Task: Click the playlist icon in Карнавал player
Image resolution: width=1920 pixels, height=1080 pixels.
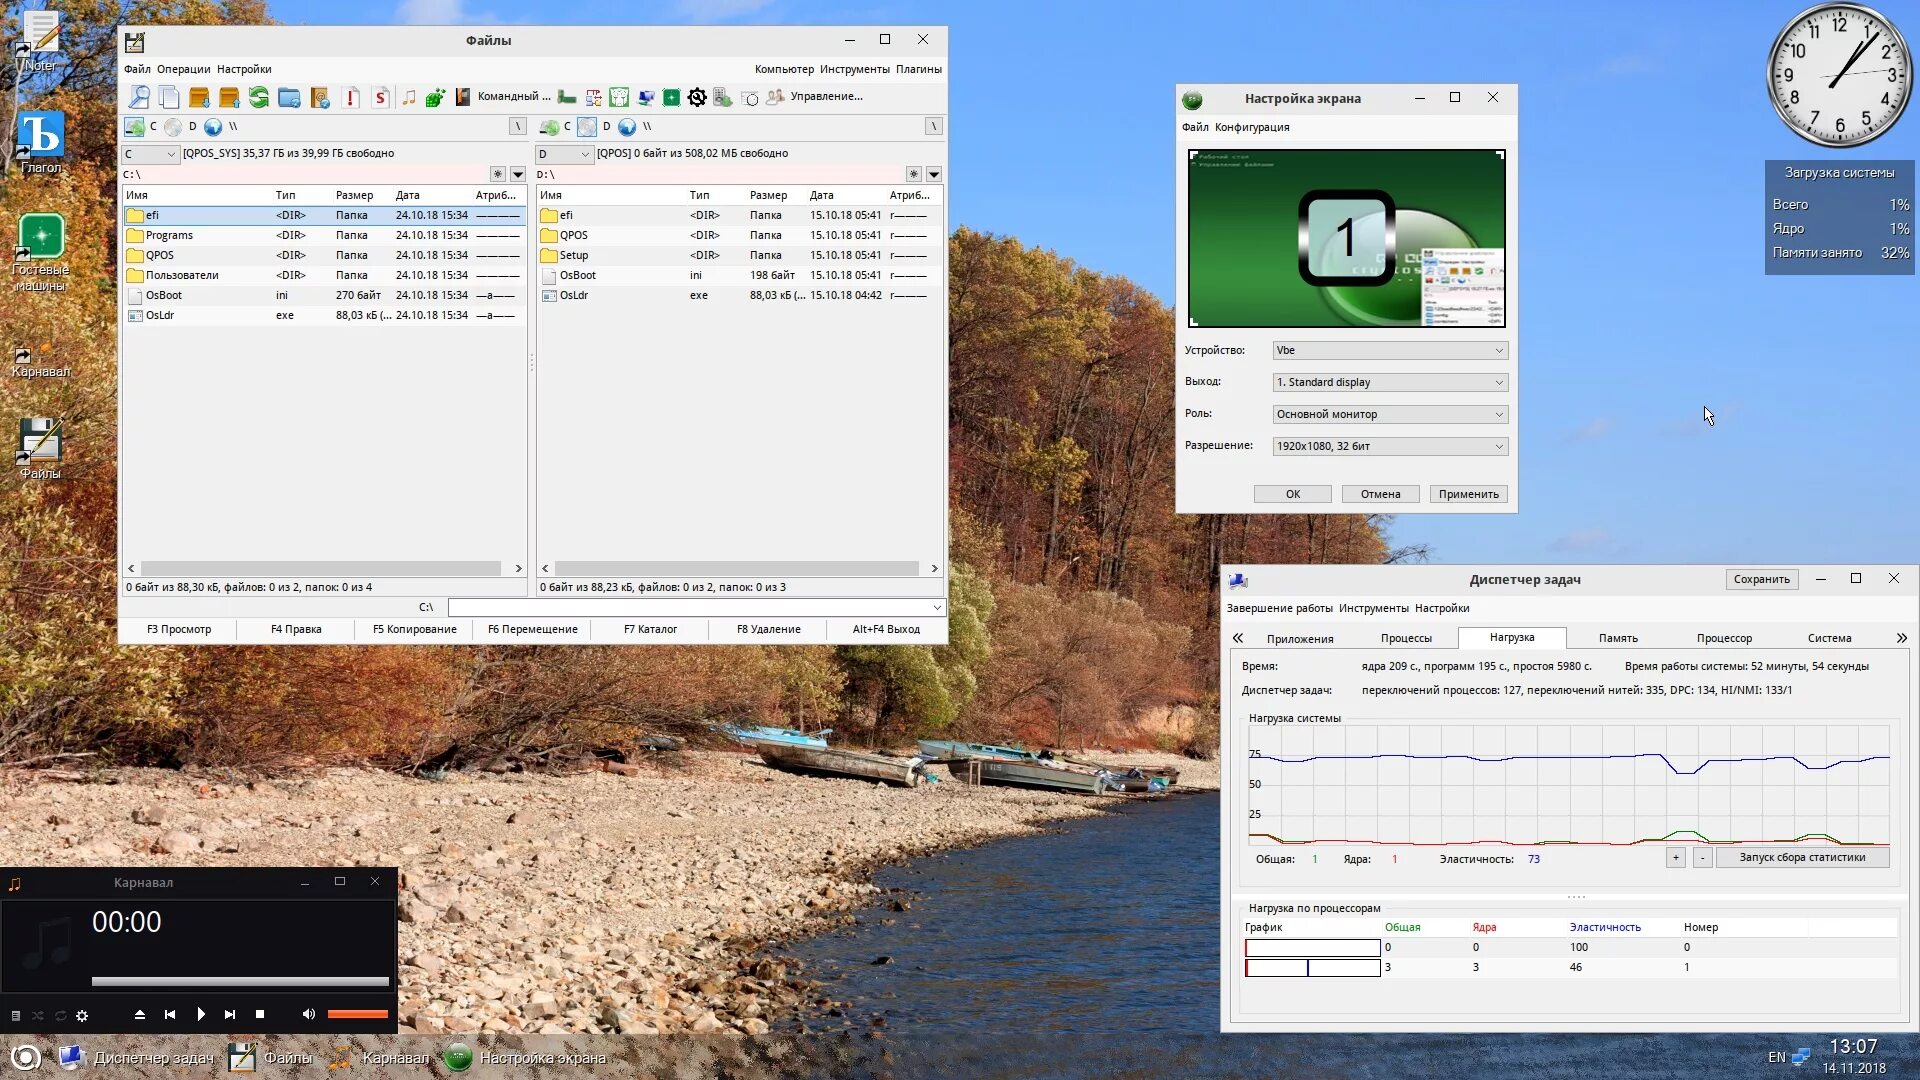Action: (16, 1015)
